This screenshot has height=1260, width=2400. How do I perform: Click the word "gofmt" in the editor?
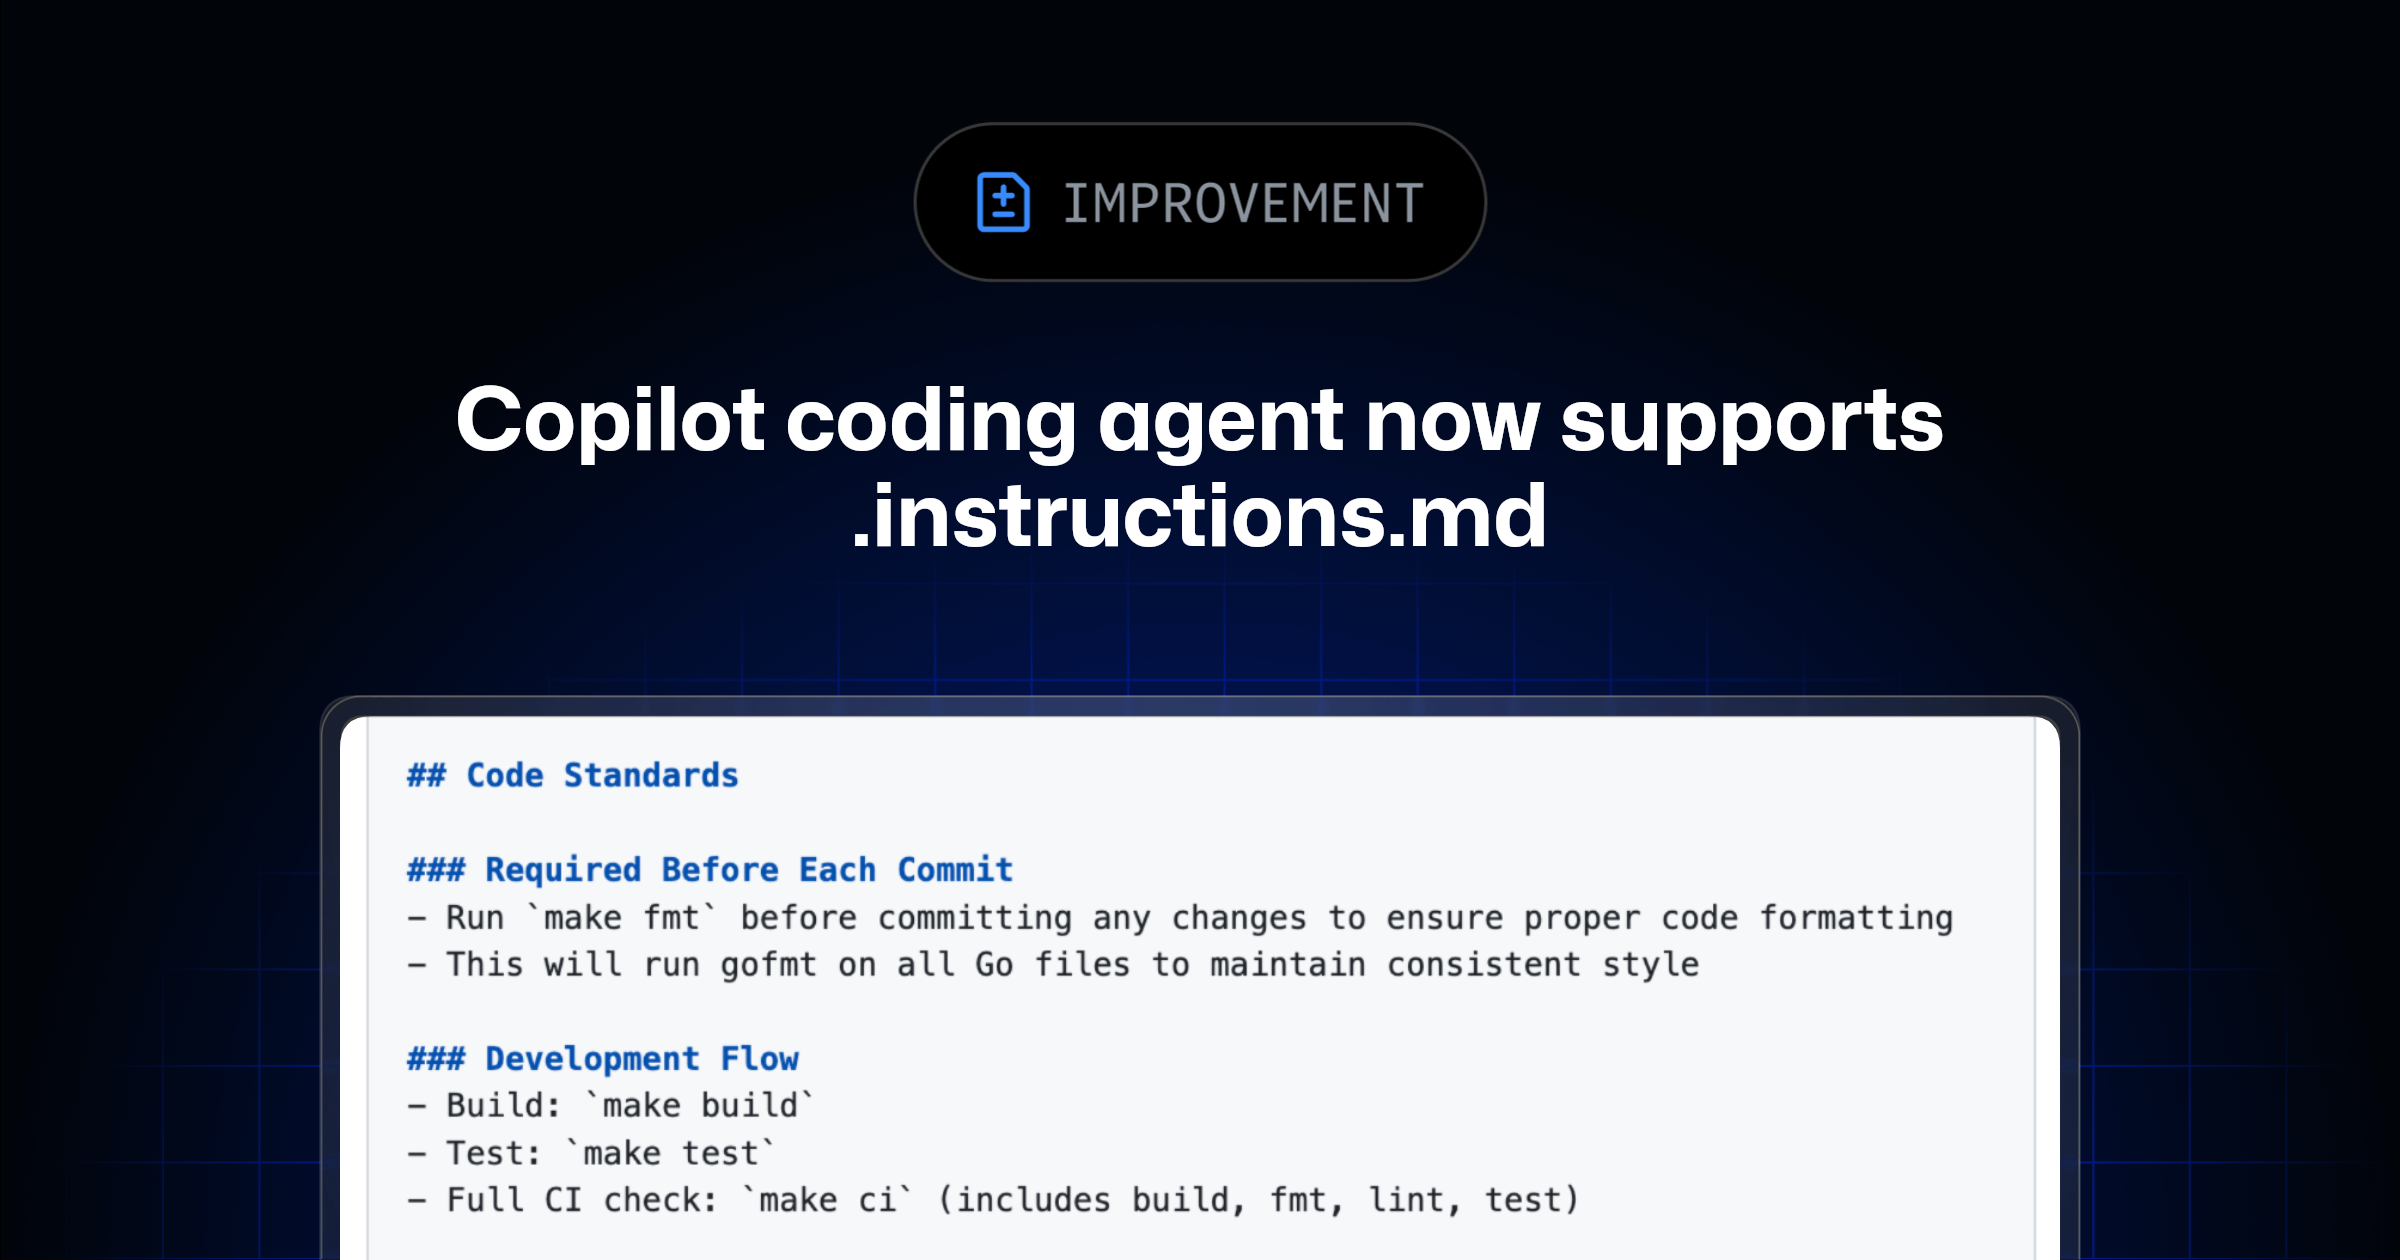(768, 964)
